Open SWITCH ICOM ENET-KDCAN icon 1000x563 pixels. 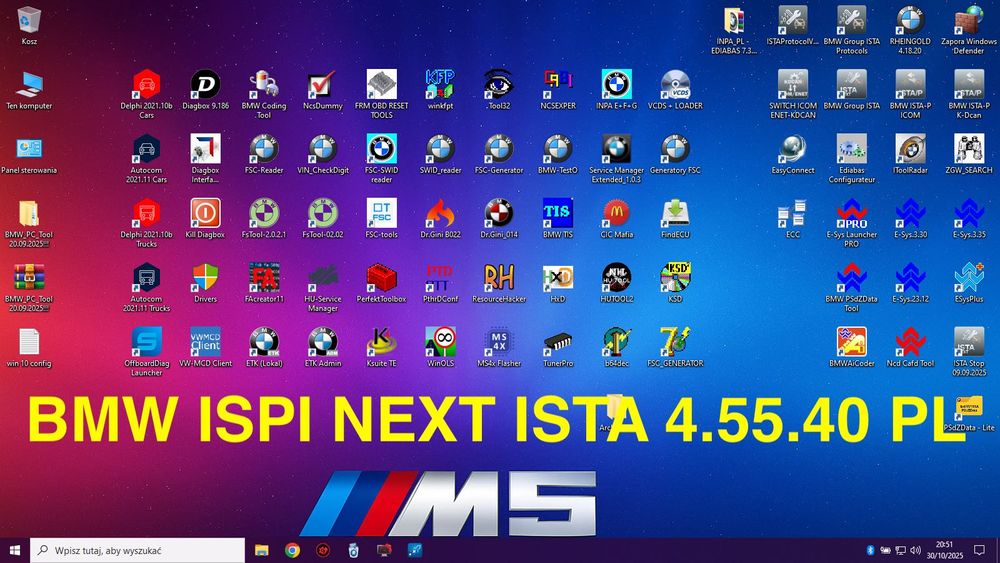point(793,84)
